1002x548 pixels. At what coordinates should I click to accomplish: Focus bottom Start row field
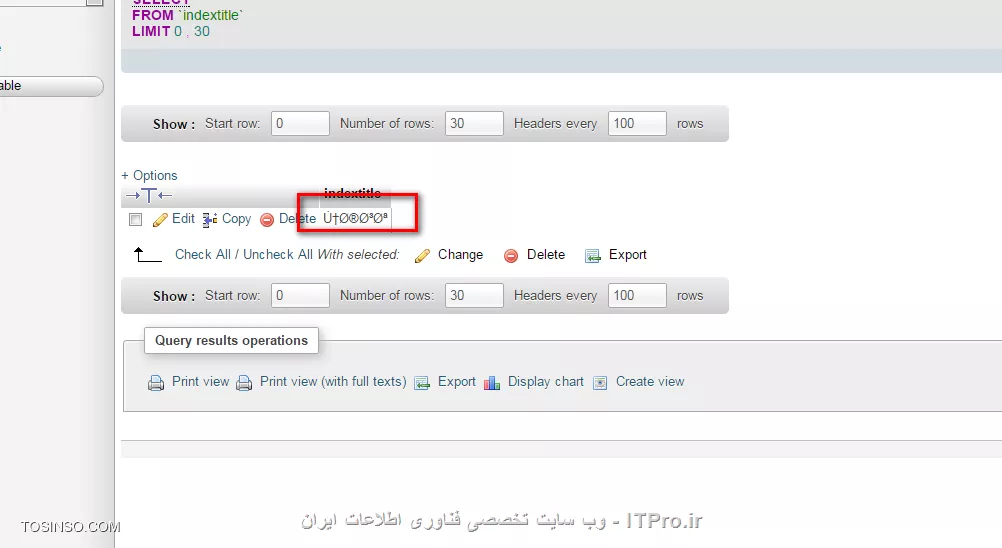[300, 295]
